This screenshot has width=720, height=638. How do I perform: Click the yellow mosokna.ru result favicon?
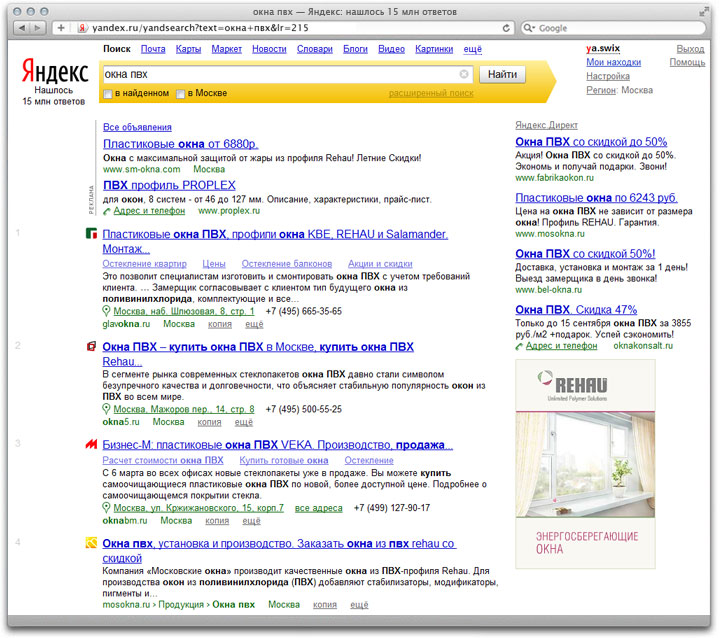91,544
